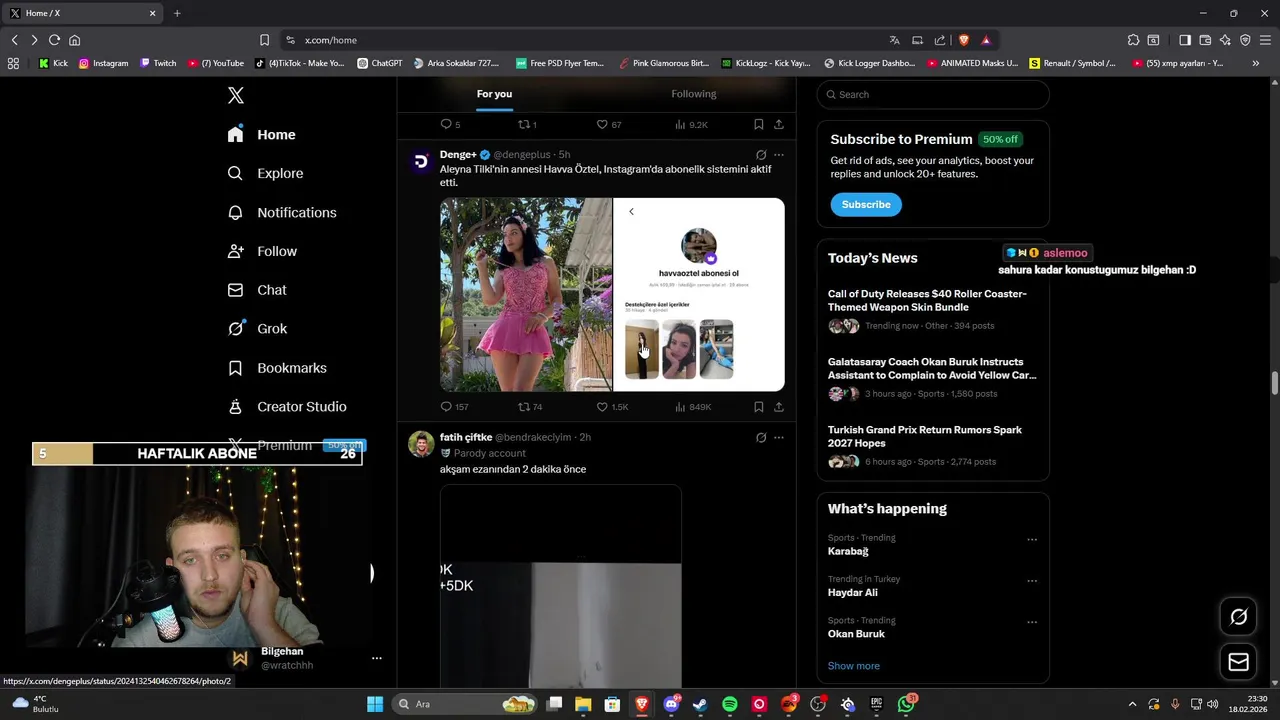This screenshot has width=1280, height=720.
Task: Open browser extensions puzzle icon
Action: (x=1133, y=40)
